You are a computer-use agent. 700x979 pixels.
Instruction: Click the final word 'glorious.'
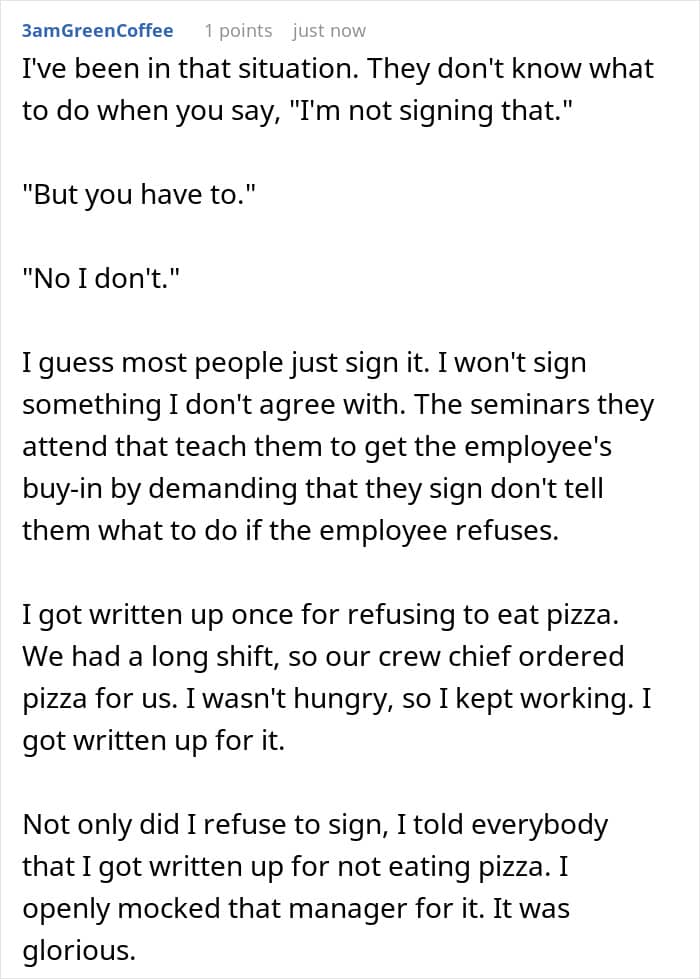click(x=79, y=950)
